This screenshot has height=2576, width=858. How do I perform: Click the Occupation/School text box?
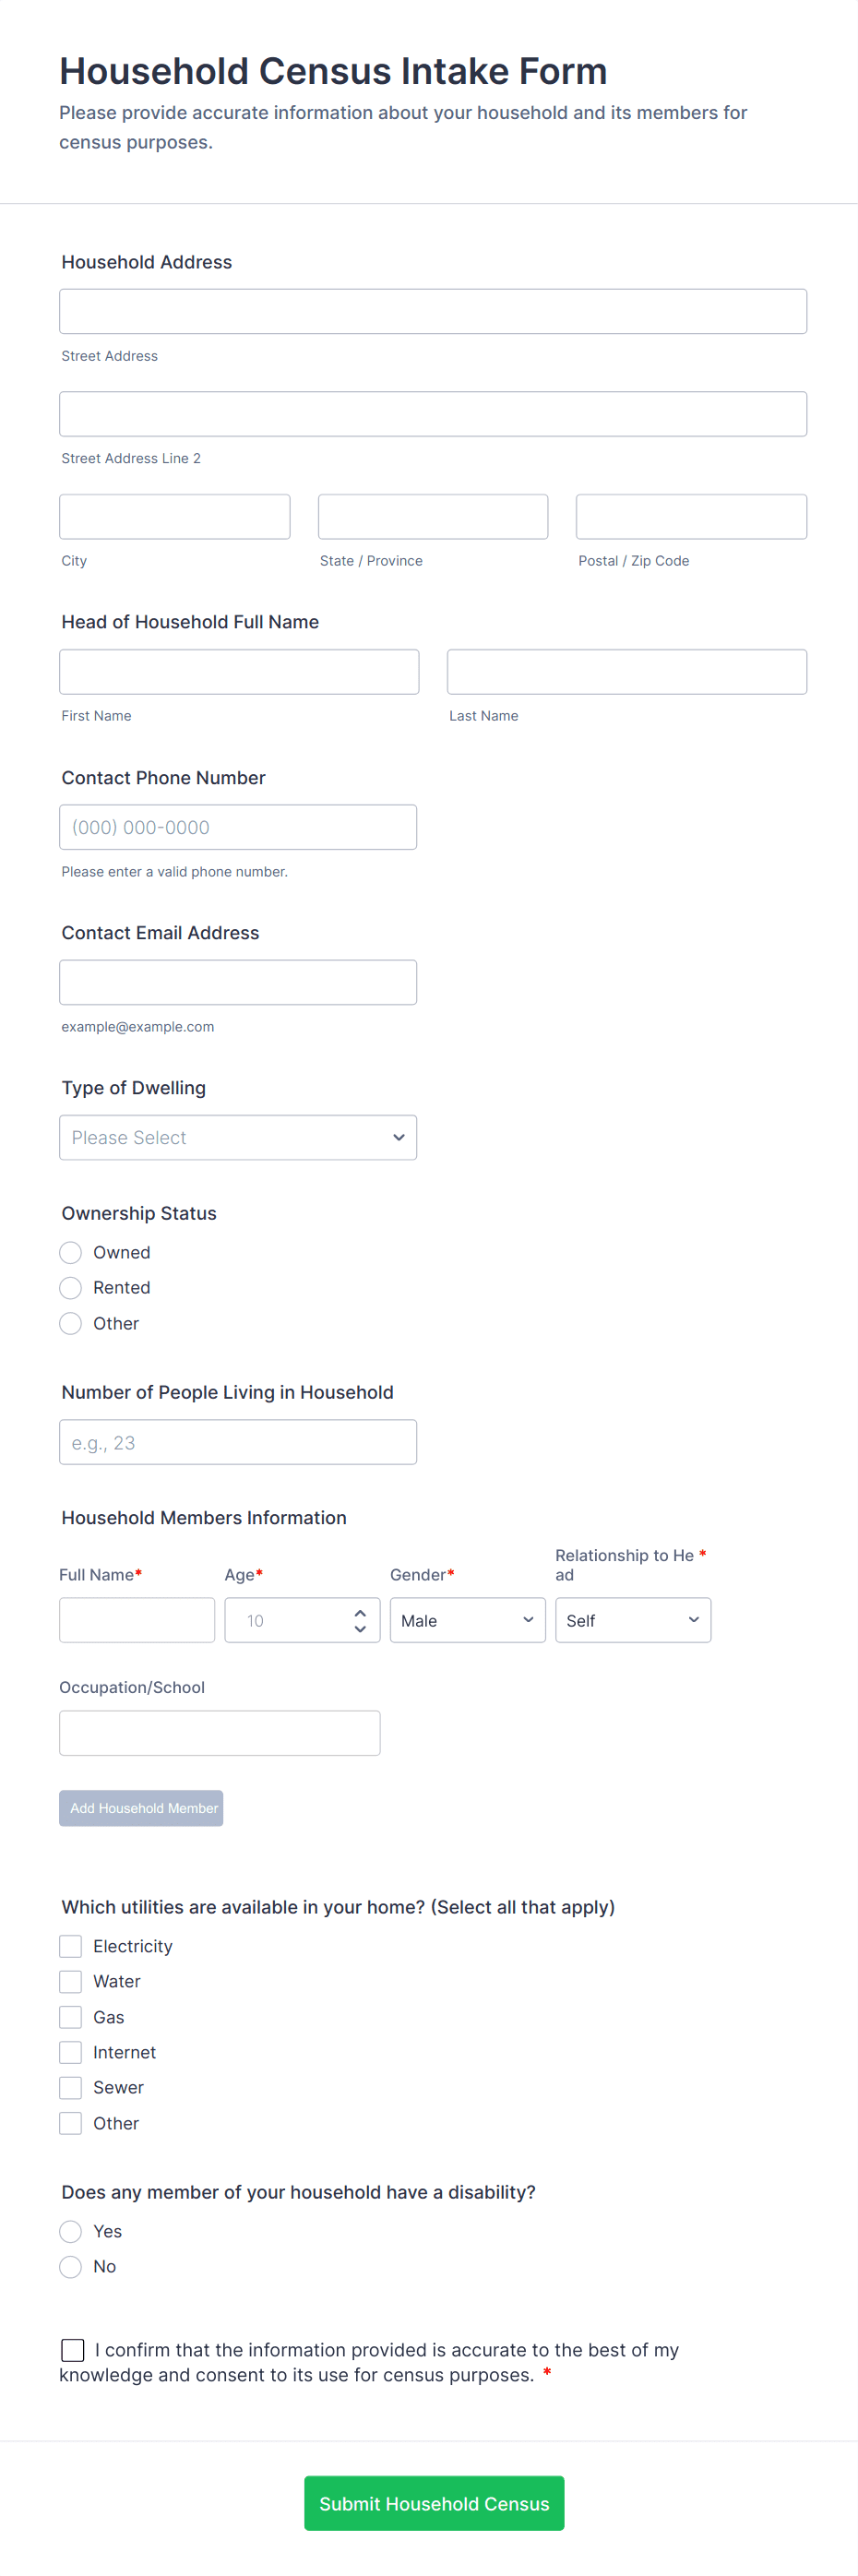(x=219, y=1732)
